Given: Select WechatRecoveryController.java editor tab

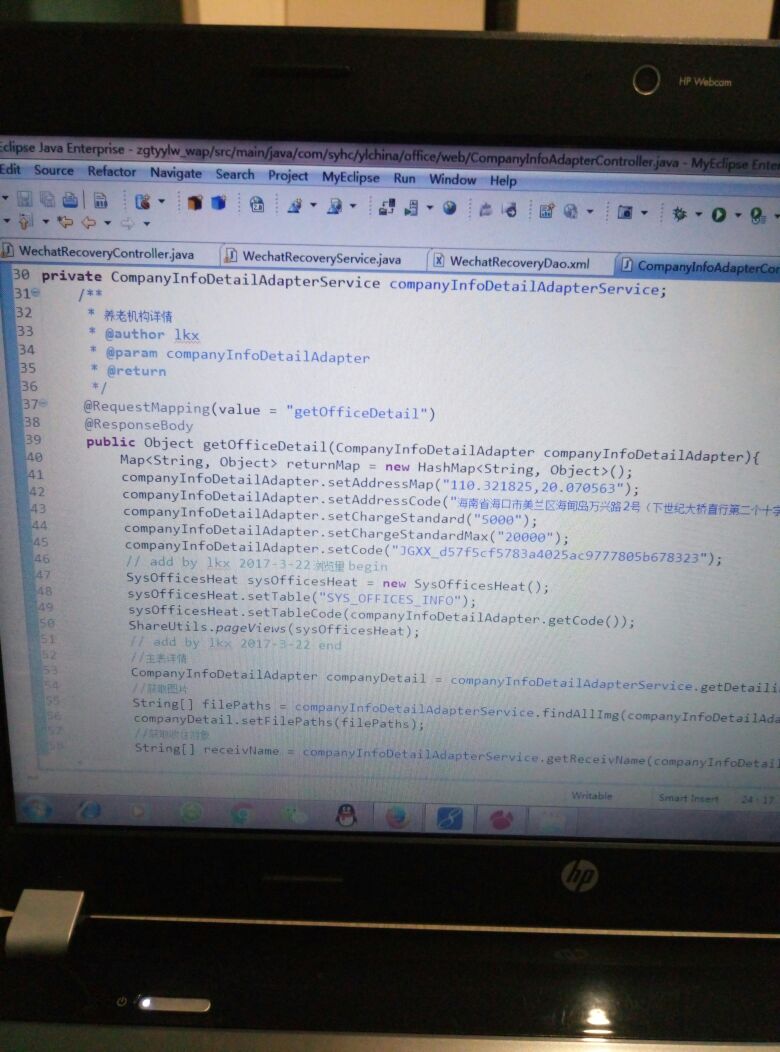Looking at the screenshot, I should 106,254.
